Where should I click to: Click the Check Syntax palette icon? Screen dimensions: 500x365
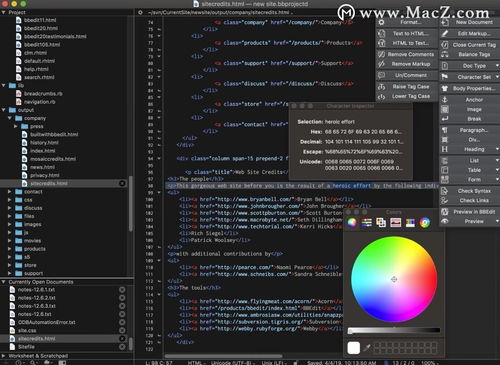point(444,191)
